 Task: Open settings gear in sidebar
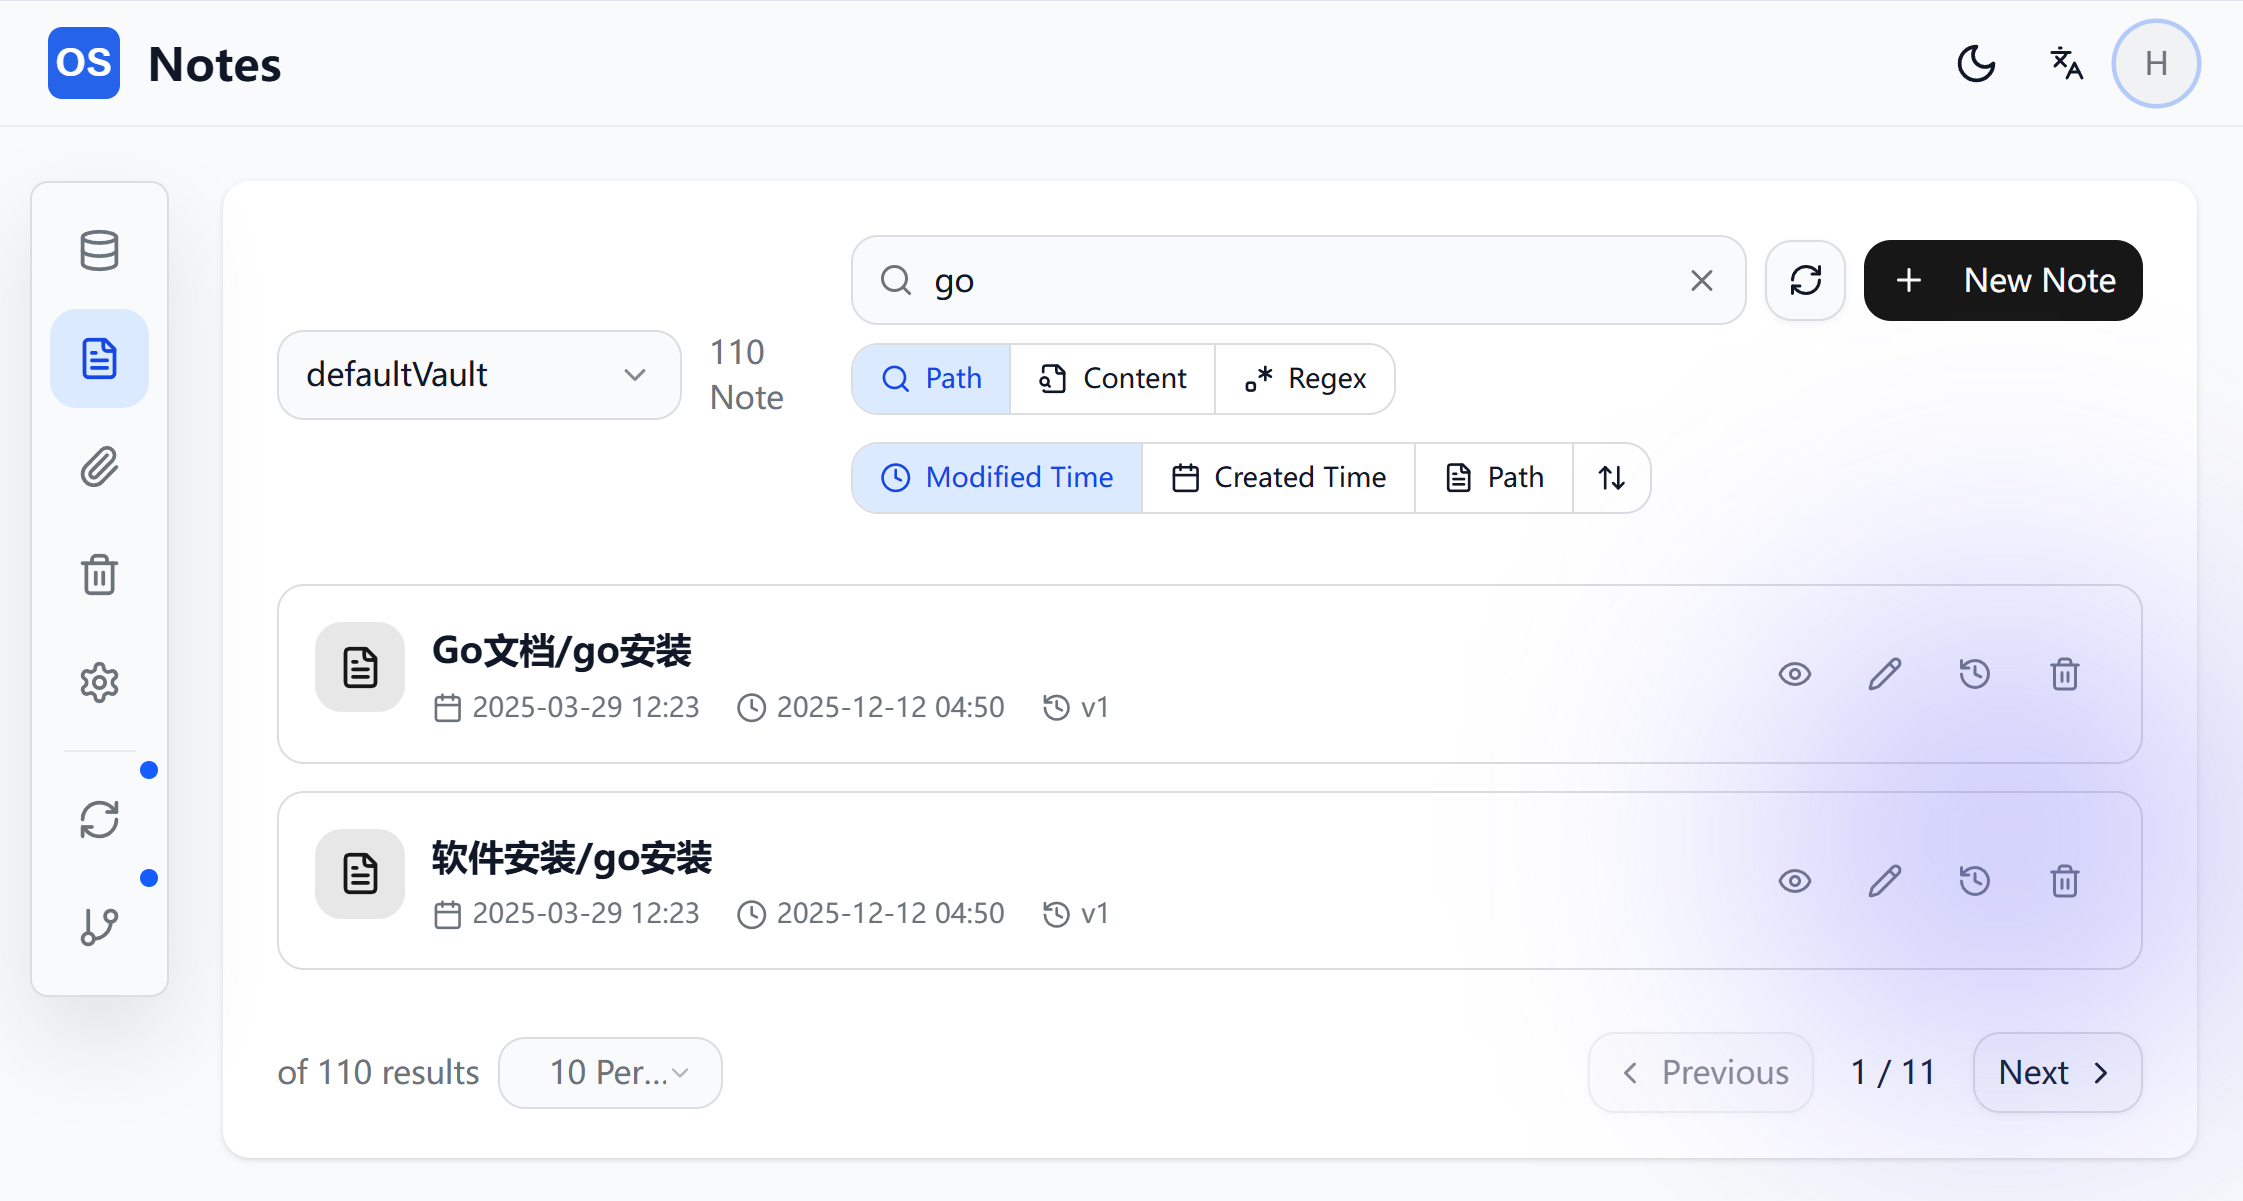pos(99,683)
